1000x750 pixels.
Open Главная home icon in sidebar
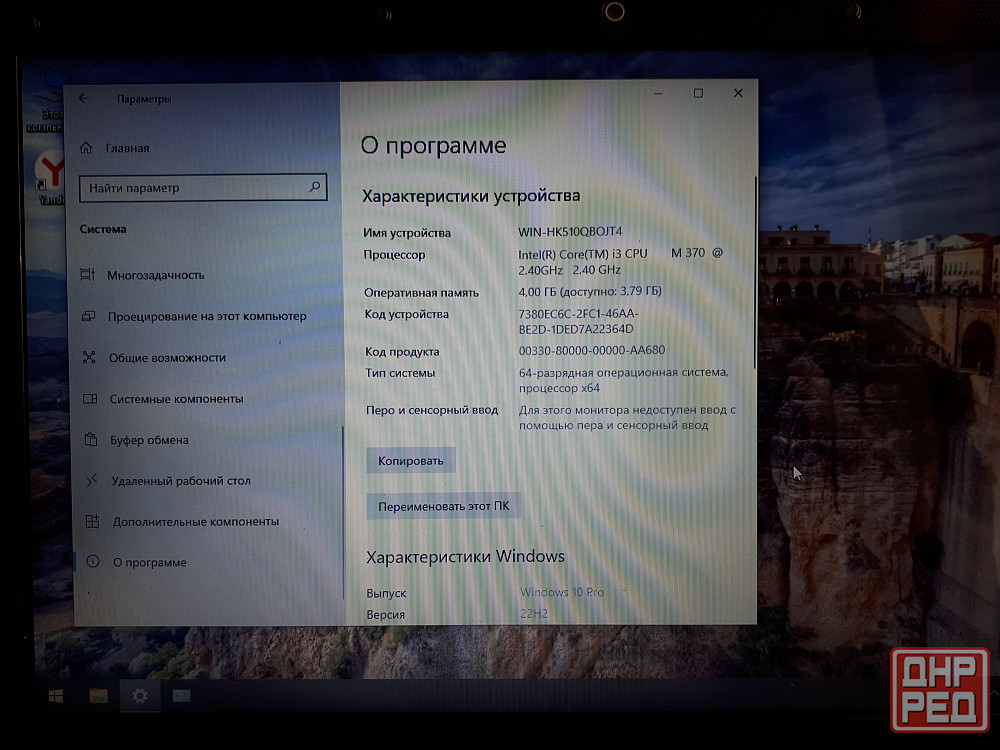[86, 148]
